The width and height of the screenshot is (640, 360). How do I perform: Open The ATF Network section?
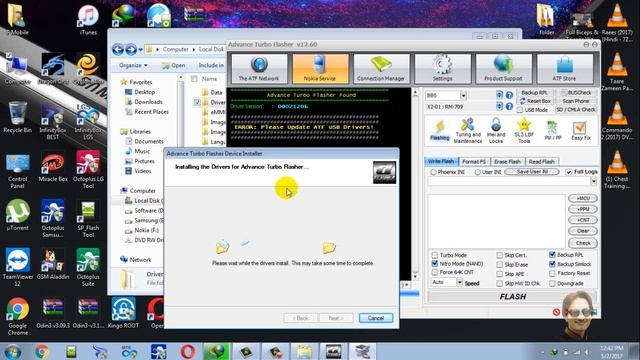click(259, 69)
